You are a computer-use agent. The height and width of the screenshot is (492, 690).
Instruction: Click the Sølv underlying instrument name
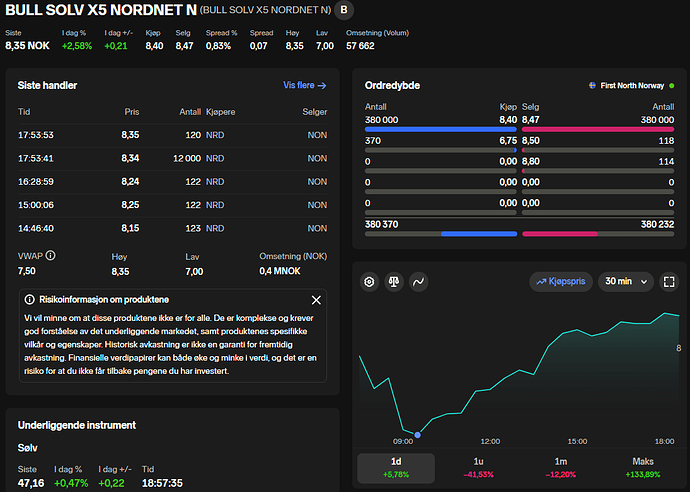27,447
